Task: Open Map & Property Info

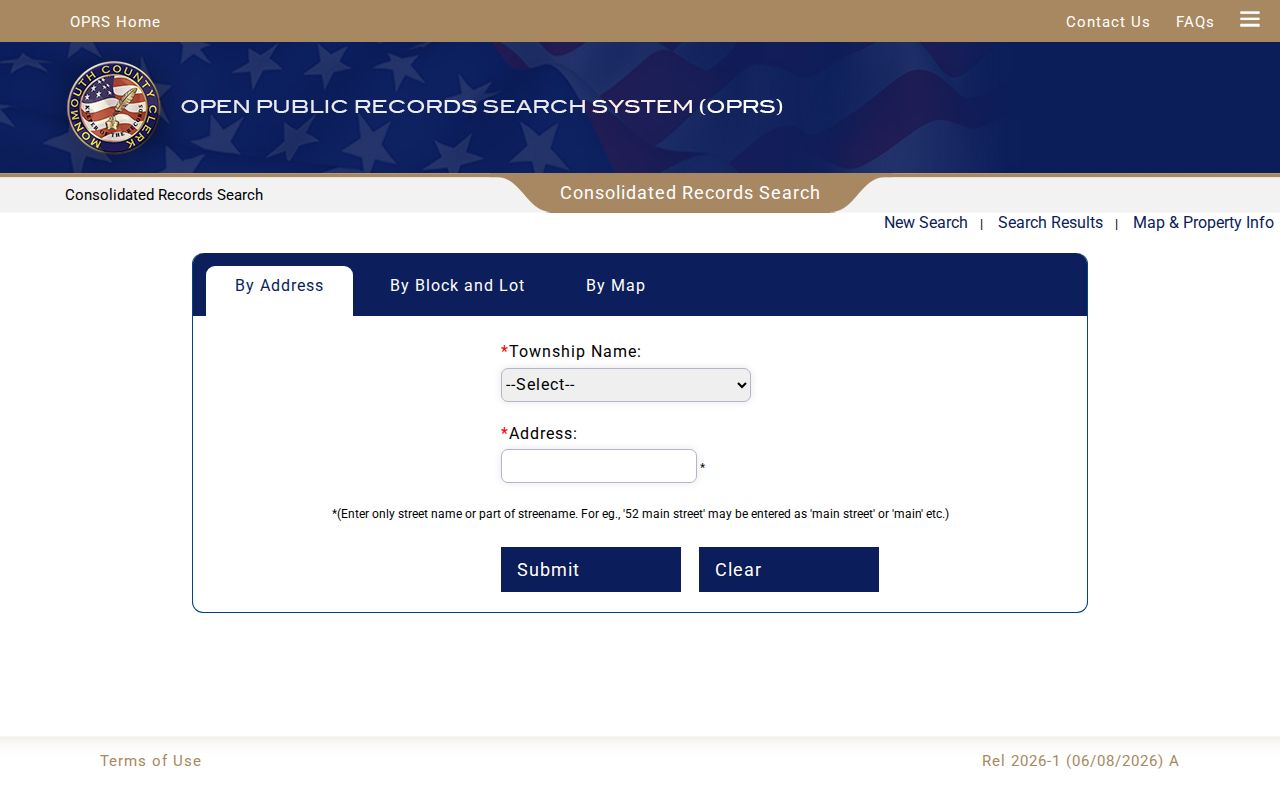Action: pyautogui.click(x=1203, y=223)
